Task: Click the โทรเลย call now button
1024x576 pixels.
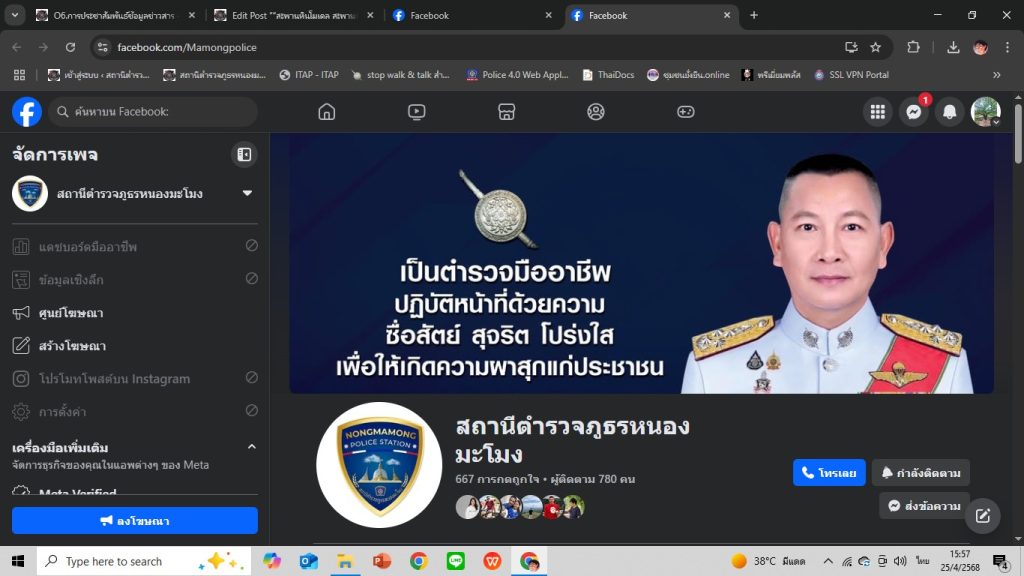Action: coord(829,473)
